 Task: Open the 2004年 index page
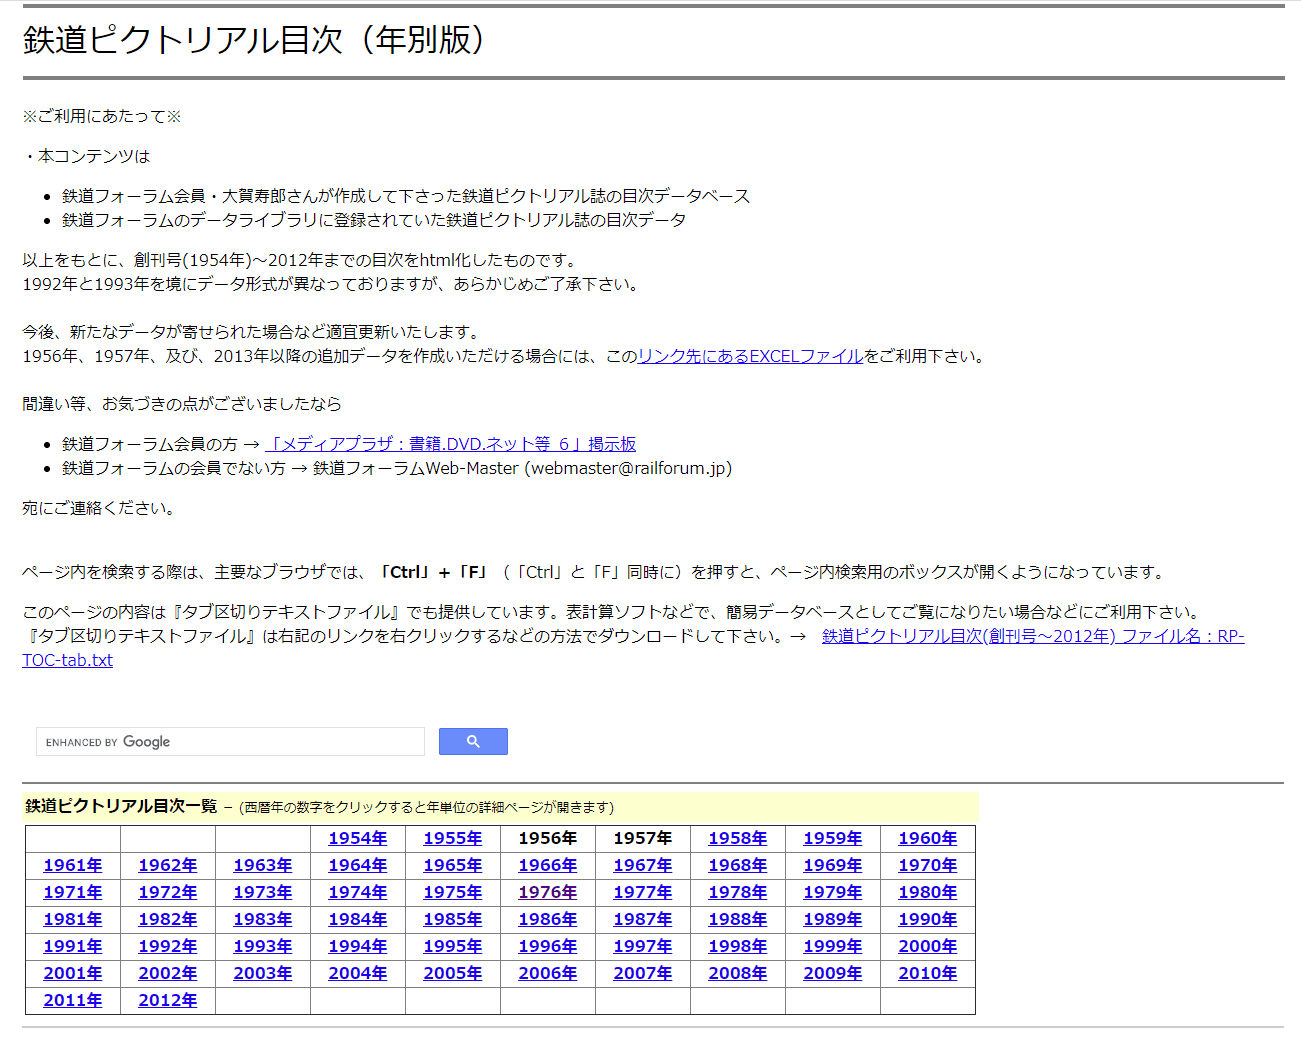tap(358, 973)
